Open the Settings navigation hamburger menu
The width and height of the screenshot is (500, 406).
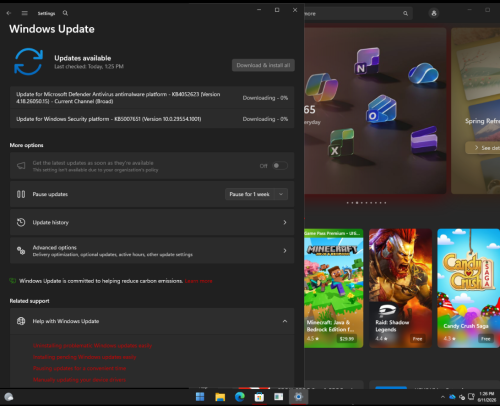tap(24, 13)
